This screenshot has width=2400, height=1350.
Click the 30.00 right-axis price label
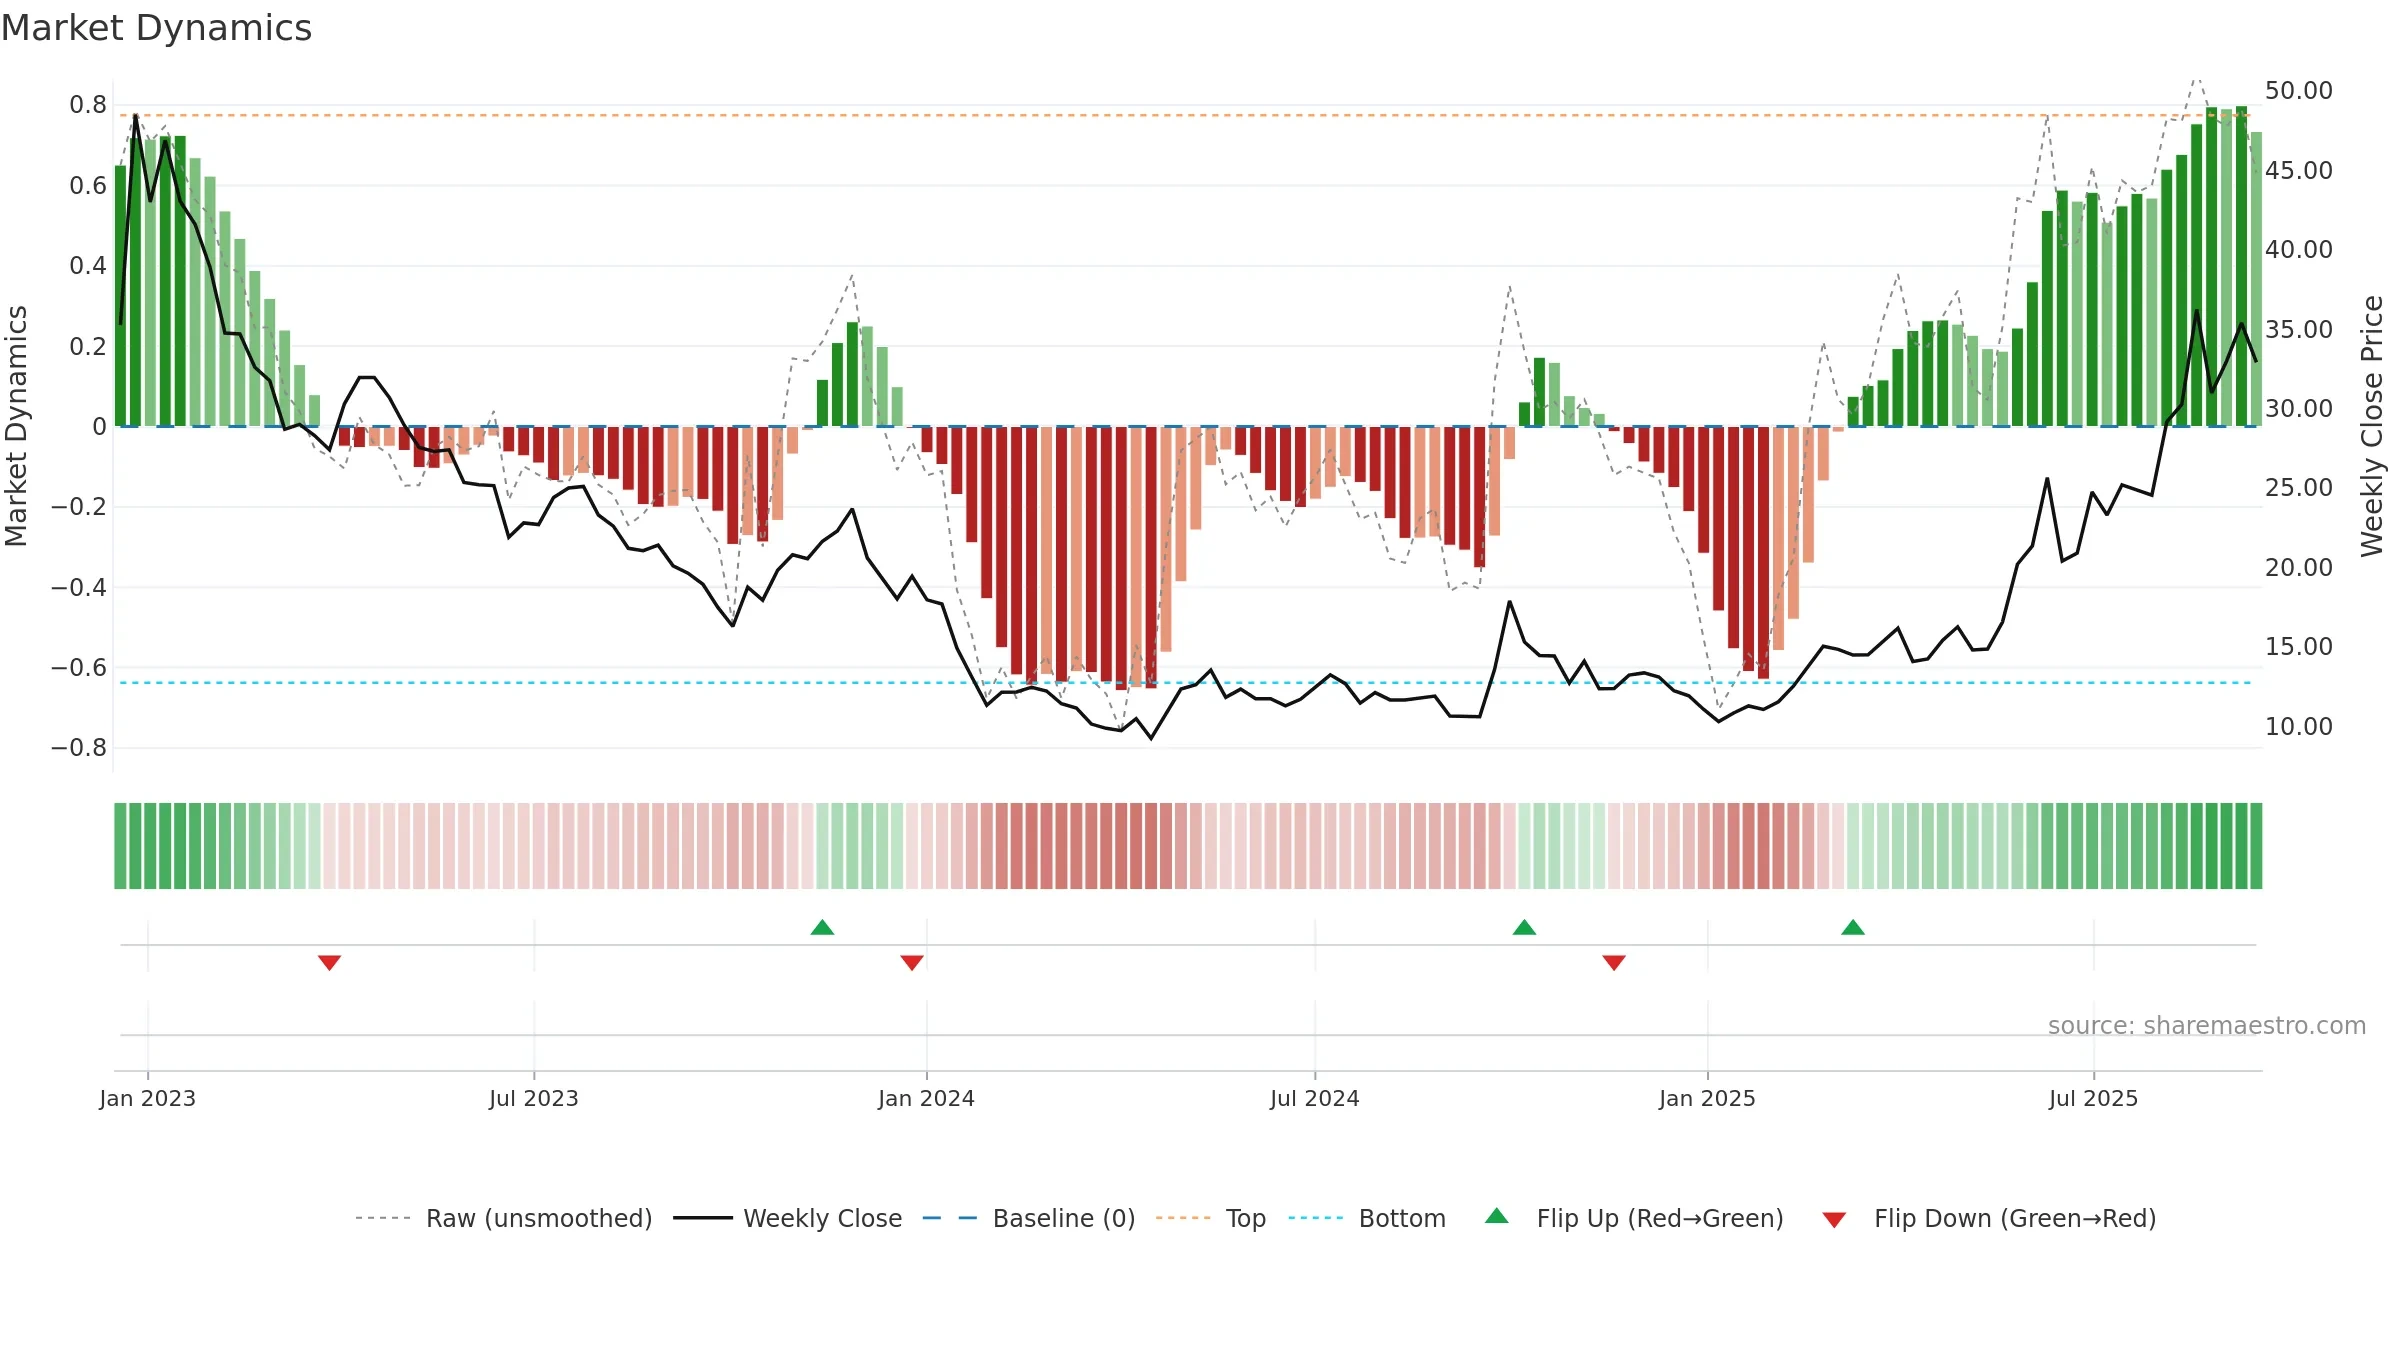pyautogui.click(x=2299, y=409)
